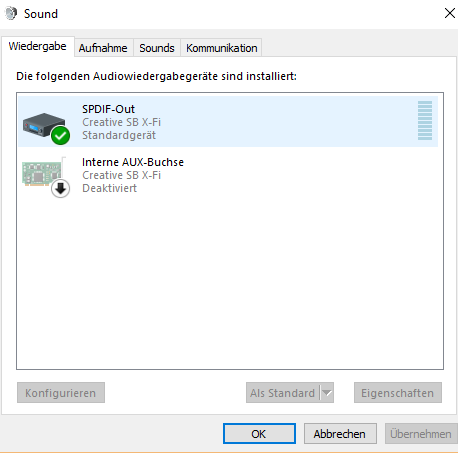Select the SPDIF-Out device name
Image resolution: width=458 pixels, height=453 pixels.
pyautogui.click(x=108, y=109)
